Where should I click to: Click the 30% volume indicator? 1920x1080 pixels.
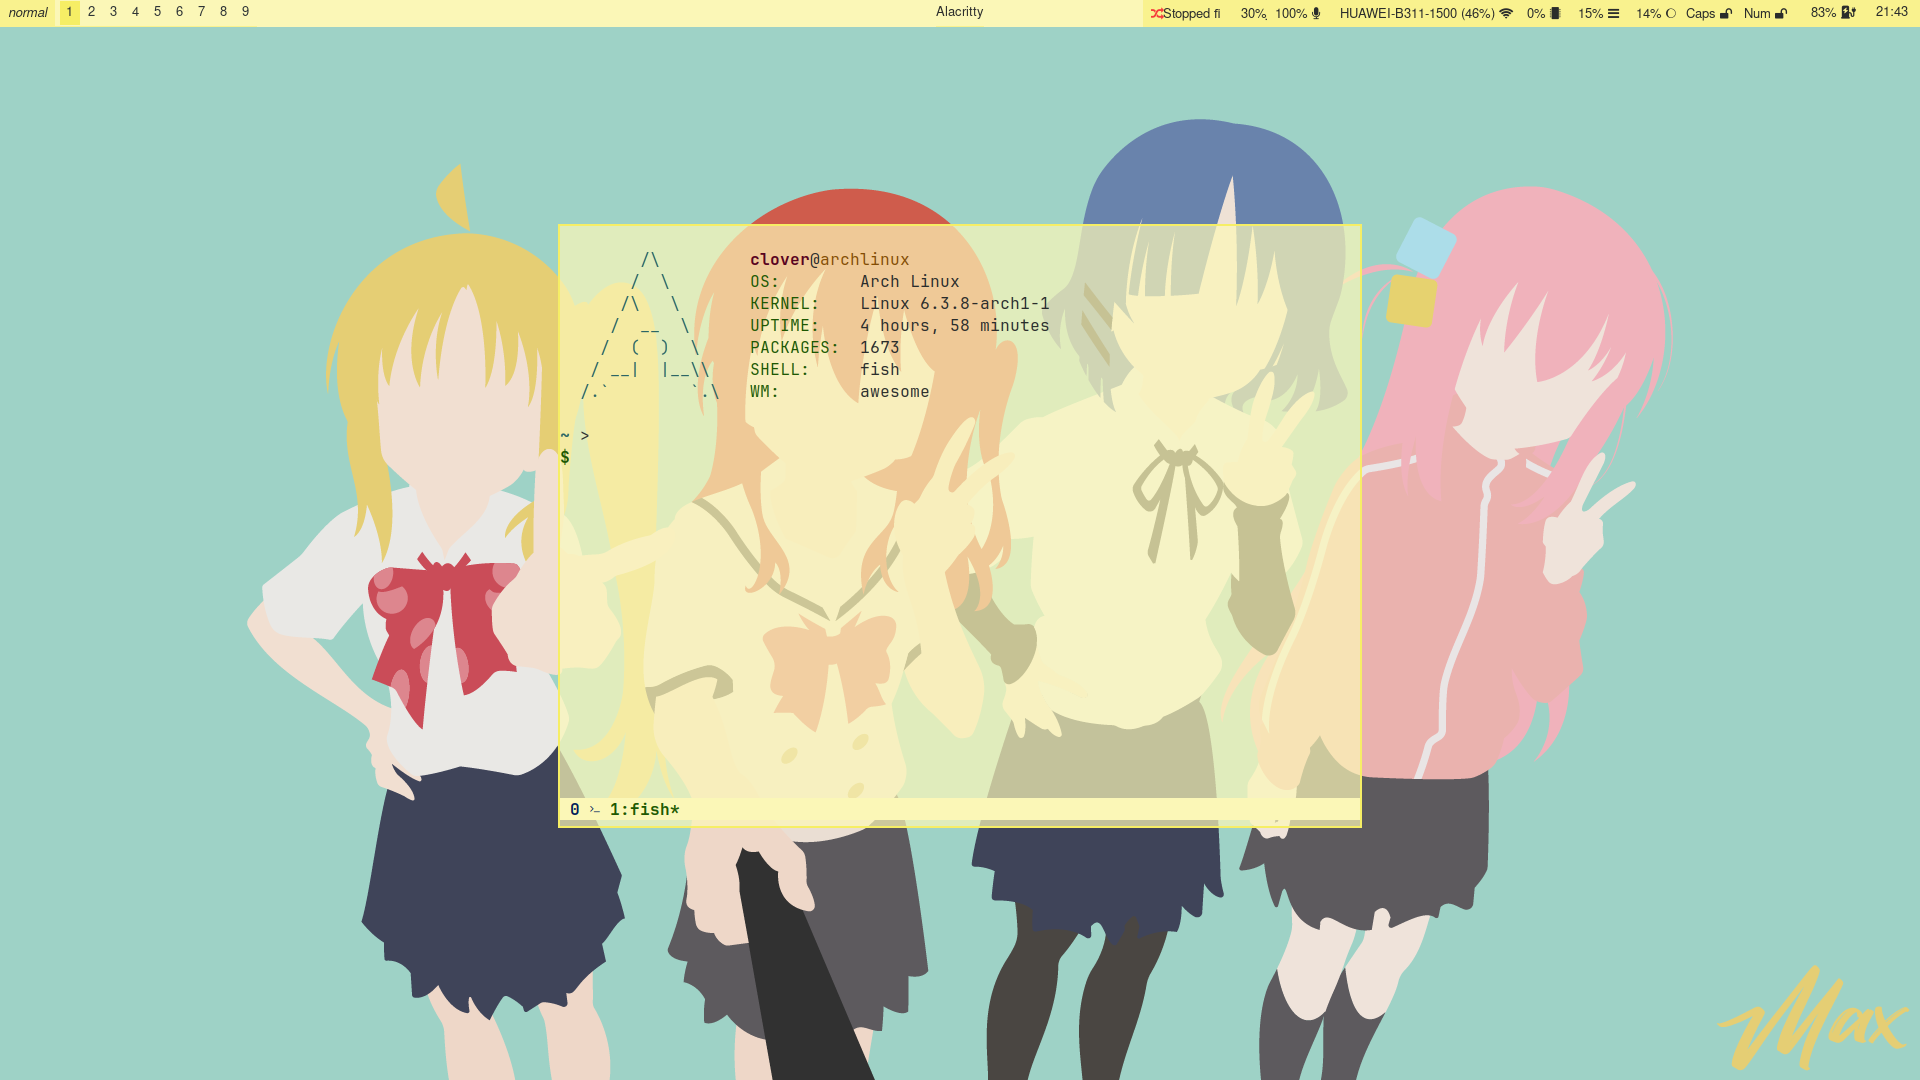coord(1253,13)
